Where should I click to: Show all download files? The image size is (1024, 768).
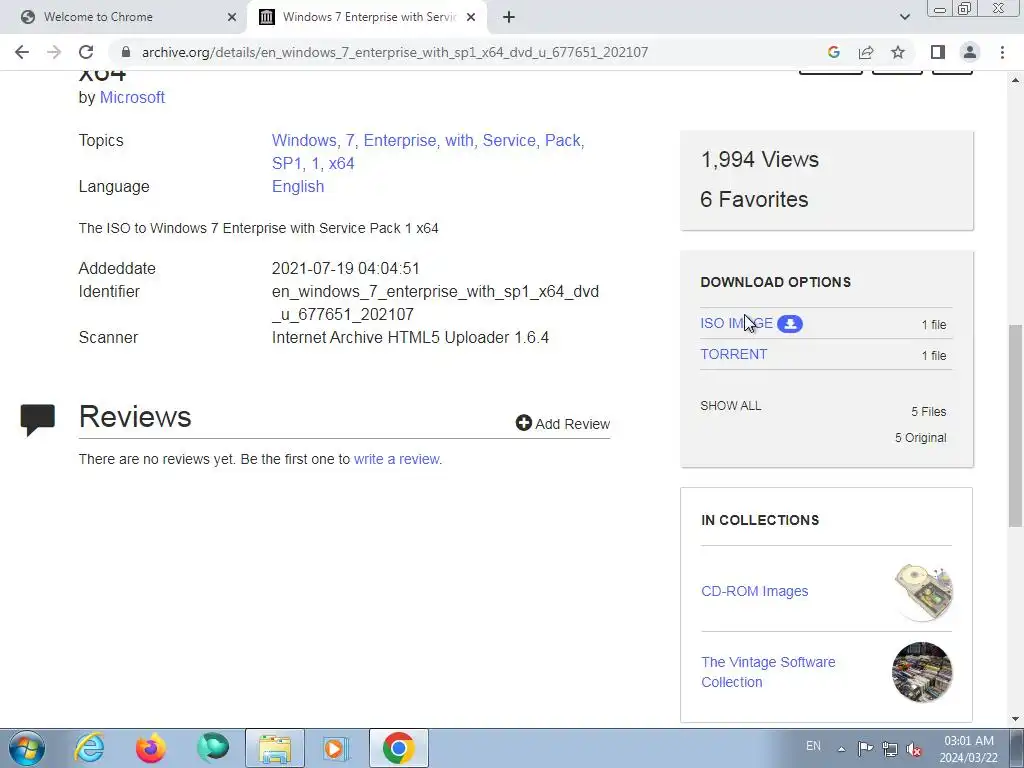[x=731, y=406]
